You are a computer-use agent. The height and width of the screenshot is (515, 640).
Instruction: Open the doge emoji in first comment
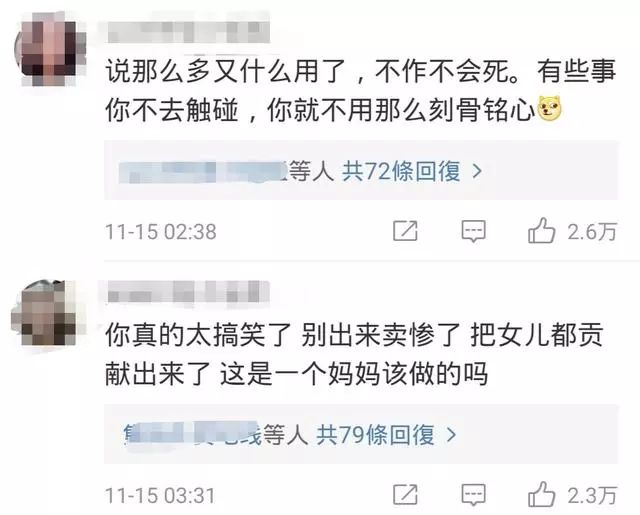[550, 109]
